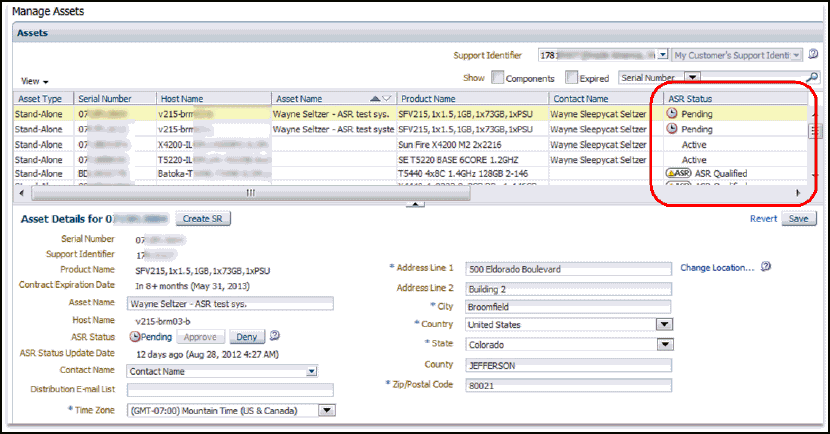
Task: Open the Contact Name dropdown in Asset Details
Action: coord(312,372)
